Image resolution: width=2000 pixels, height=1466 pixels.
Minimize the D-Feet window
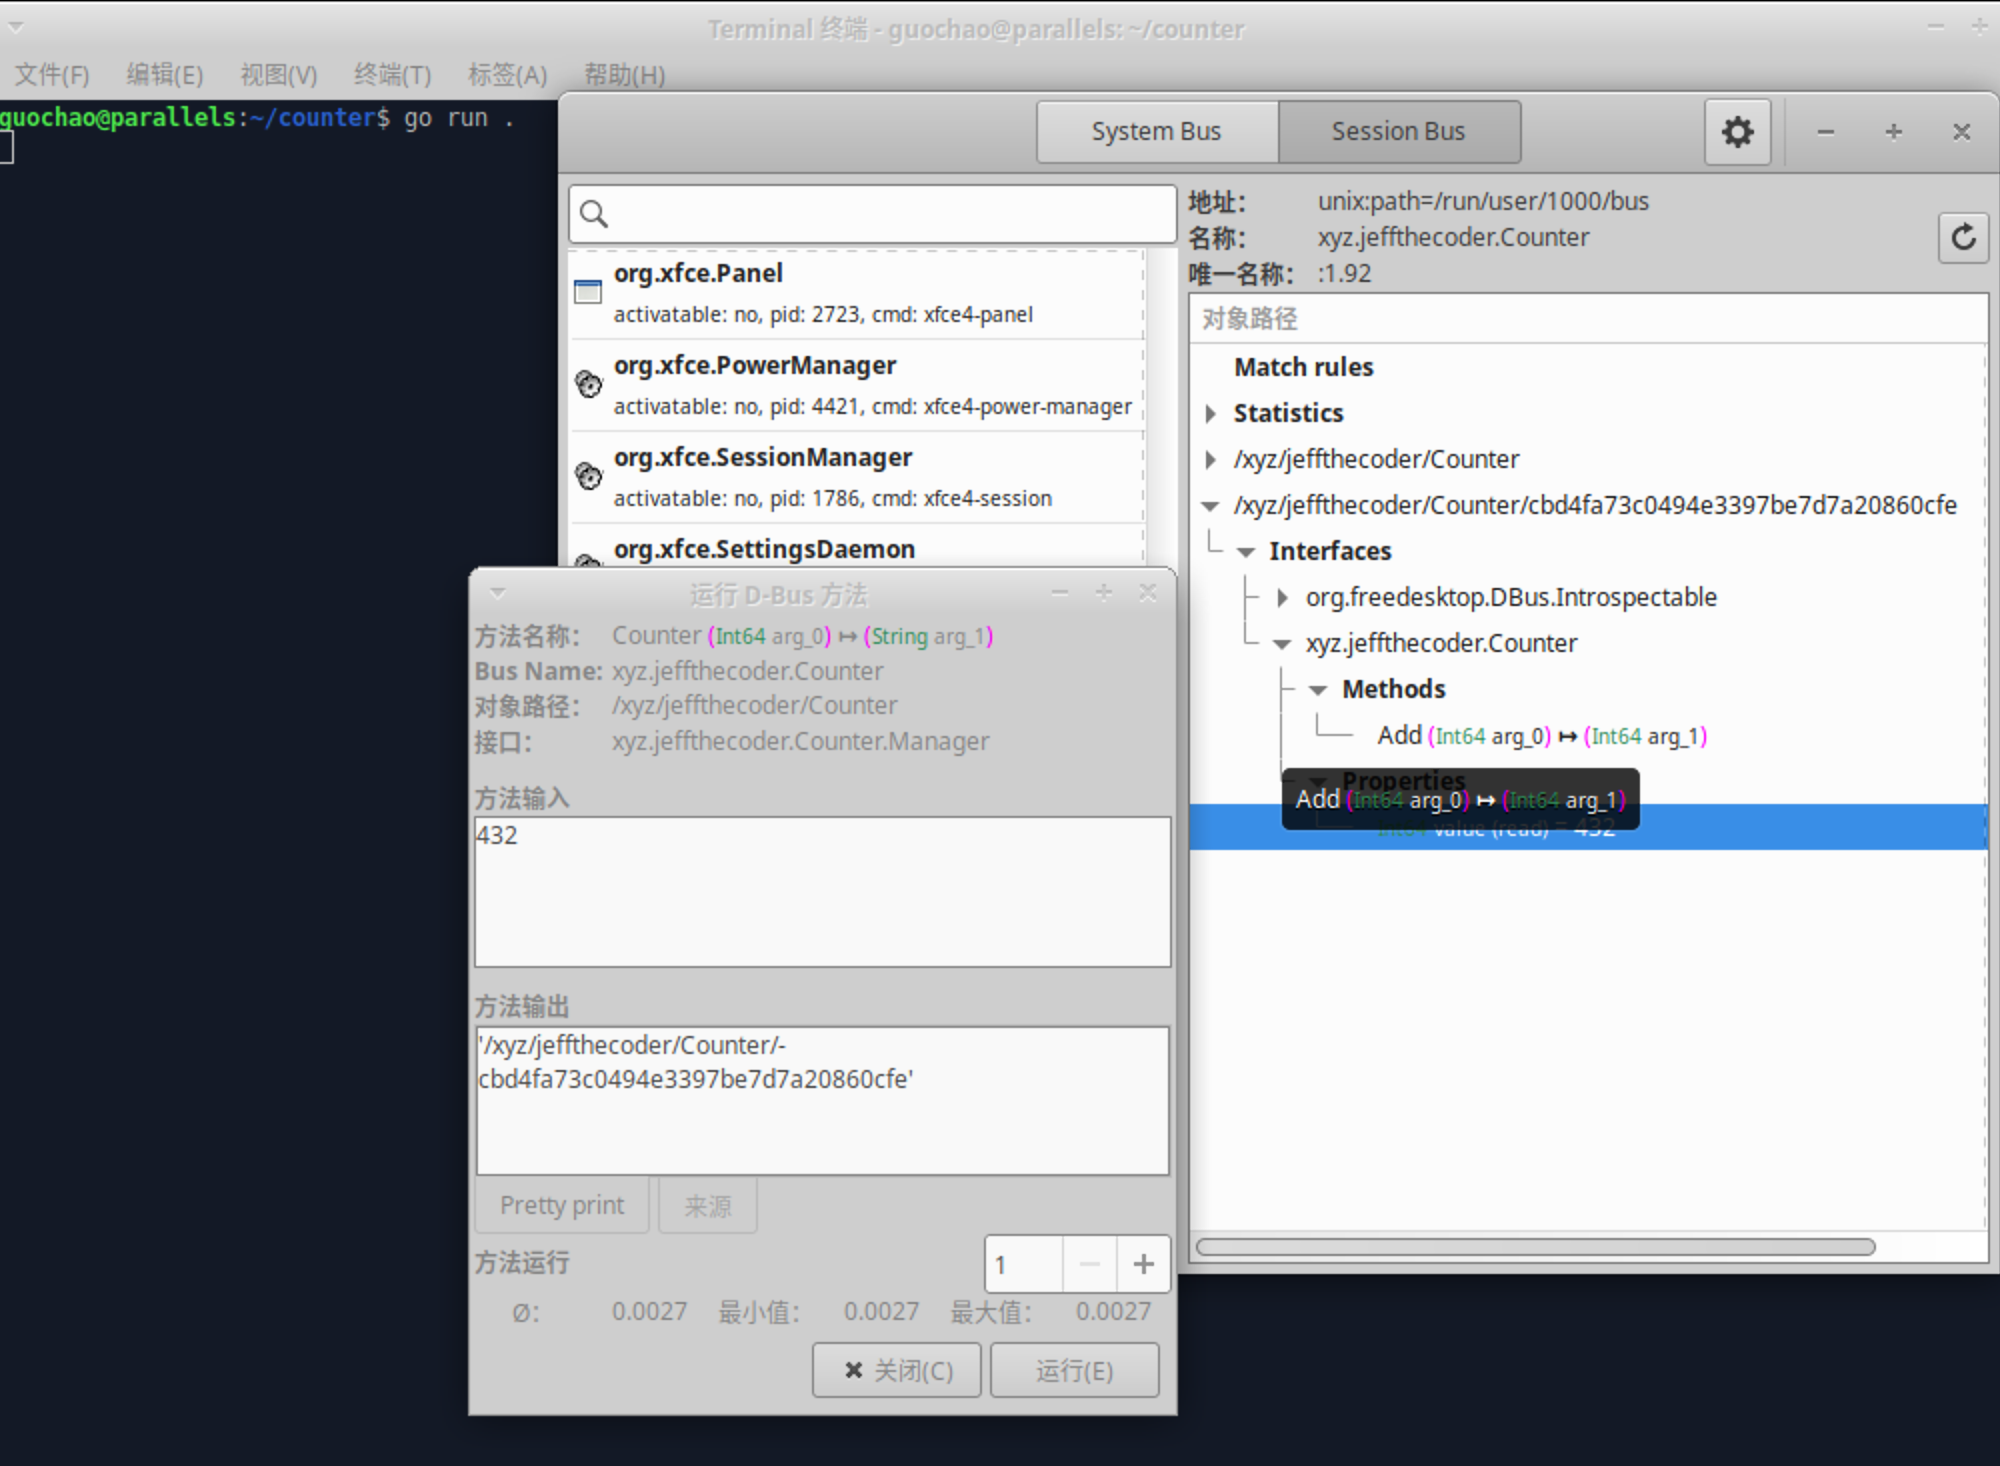[1825, 132]
